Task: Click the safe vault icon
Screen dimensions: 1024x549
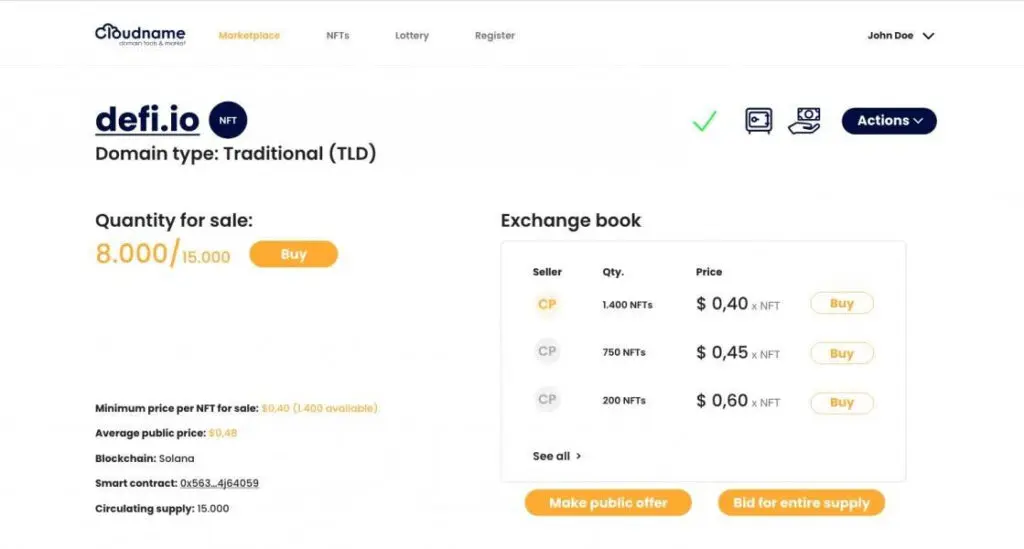Action: tap(759, 121)
